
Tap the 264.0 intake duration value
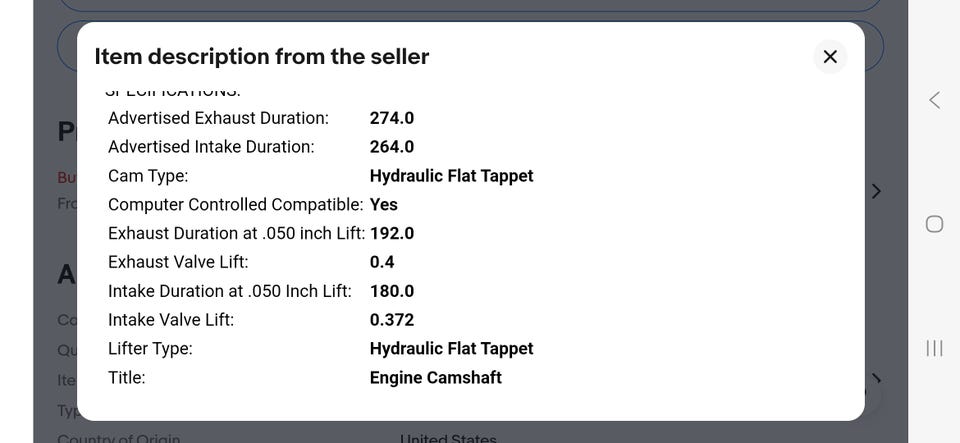pos(392,147)
